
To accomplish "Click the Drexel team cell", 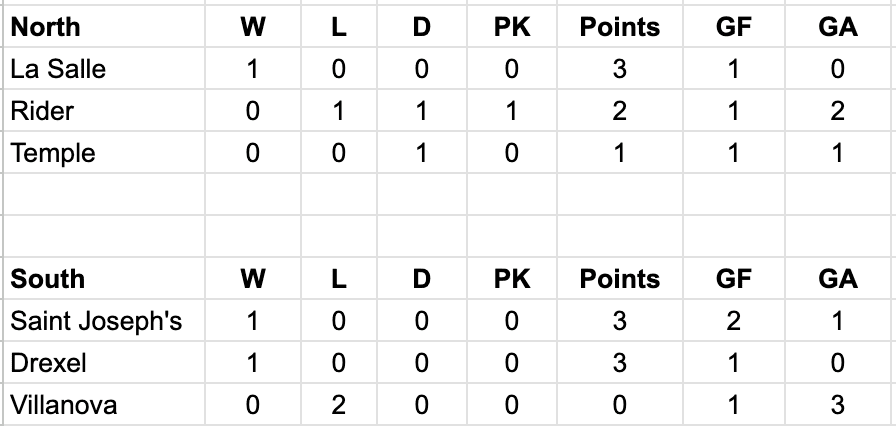I will tap(103, 363).
